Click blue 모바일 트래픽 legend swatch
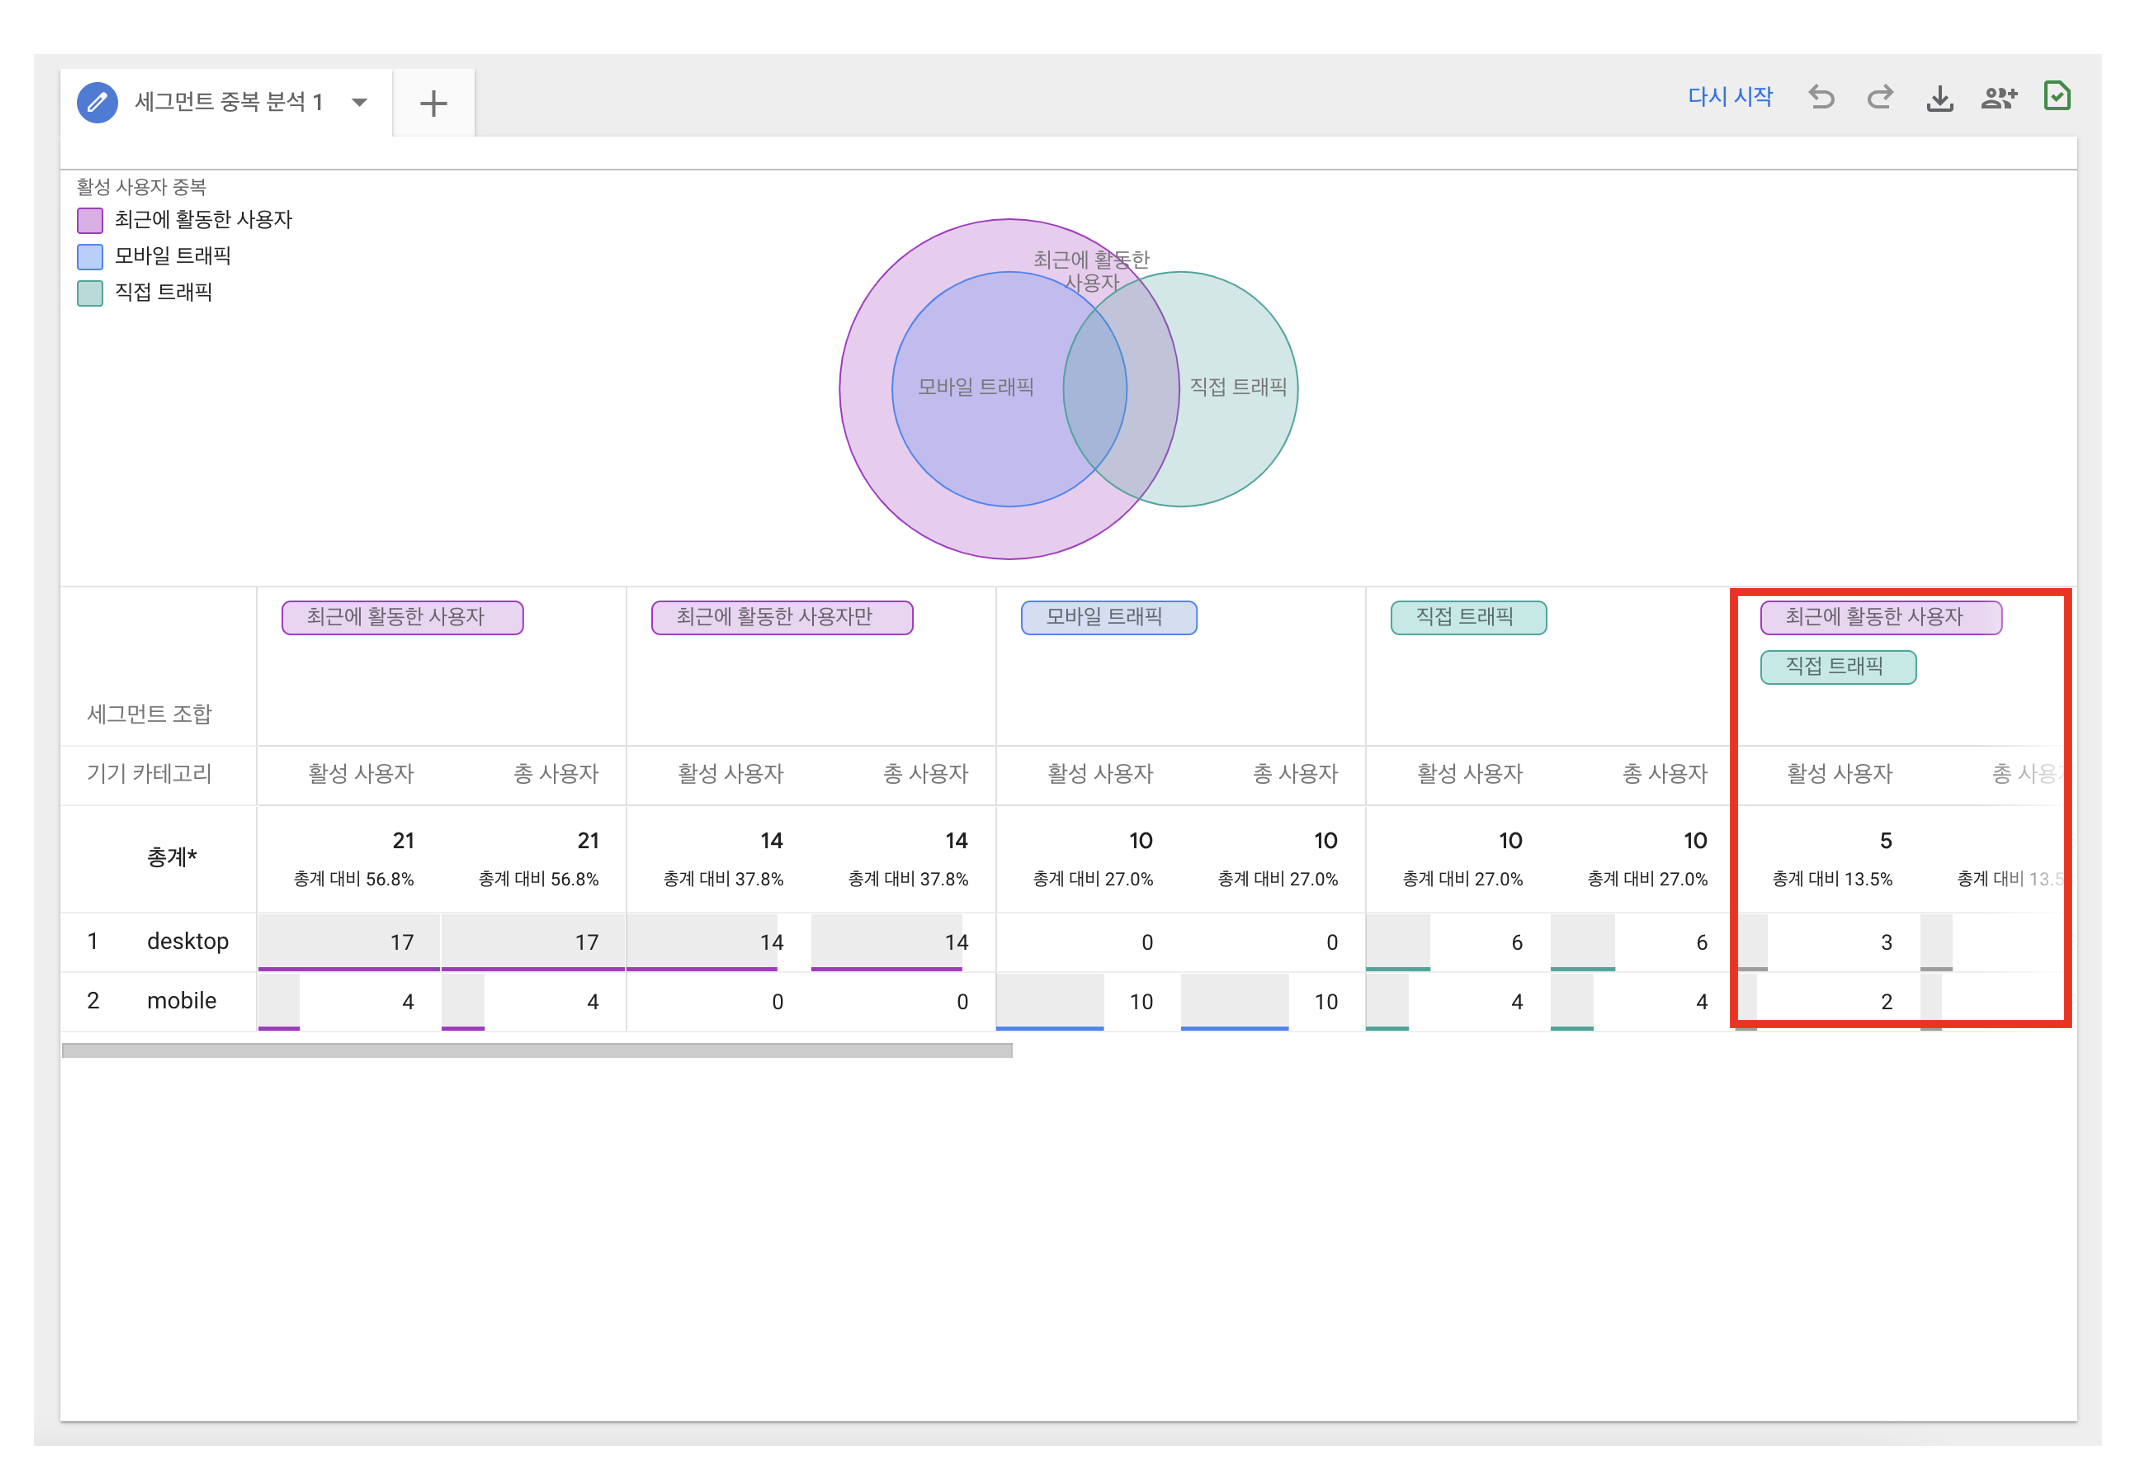This screenshot has width=2132, height=1482. [x=90, y=257]
